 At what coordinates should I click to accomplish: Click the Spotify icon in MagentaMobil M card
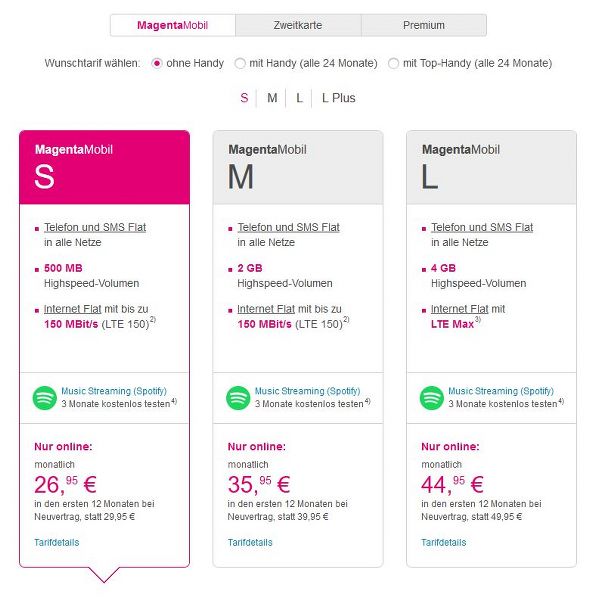point(238,398)
